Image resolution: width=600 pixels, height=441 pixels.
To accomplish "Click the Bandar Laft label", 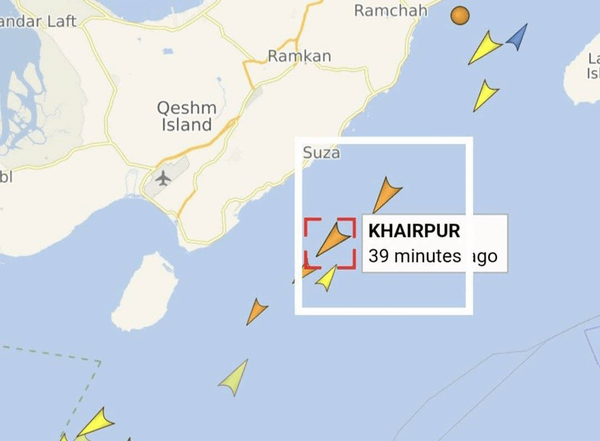I will click(x=38, y=21).
